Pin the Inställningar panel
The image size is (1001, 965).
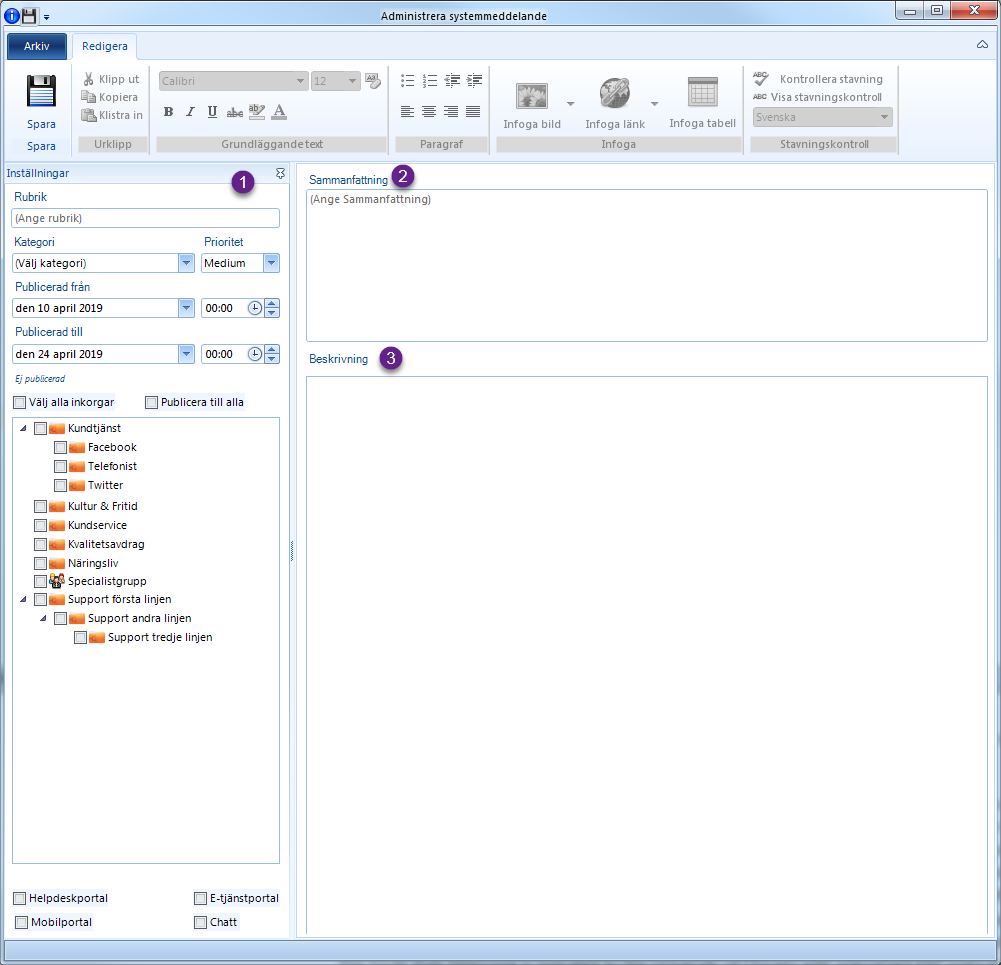pos(280,173)
